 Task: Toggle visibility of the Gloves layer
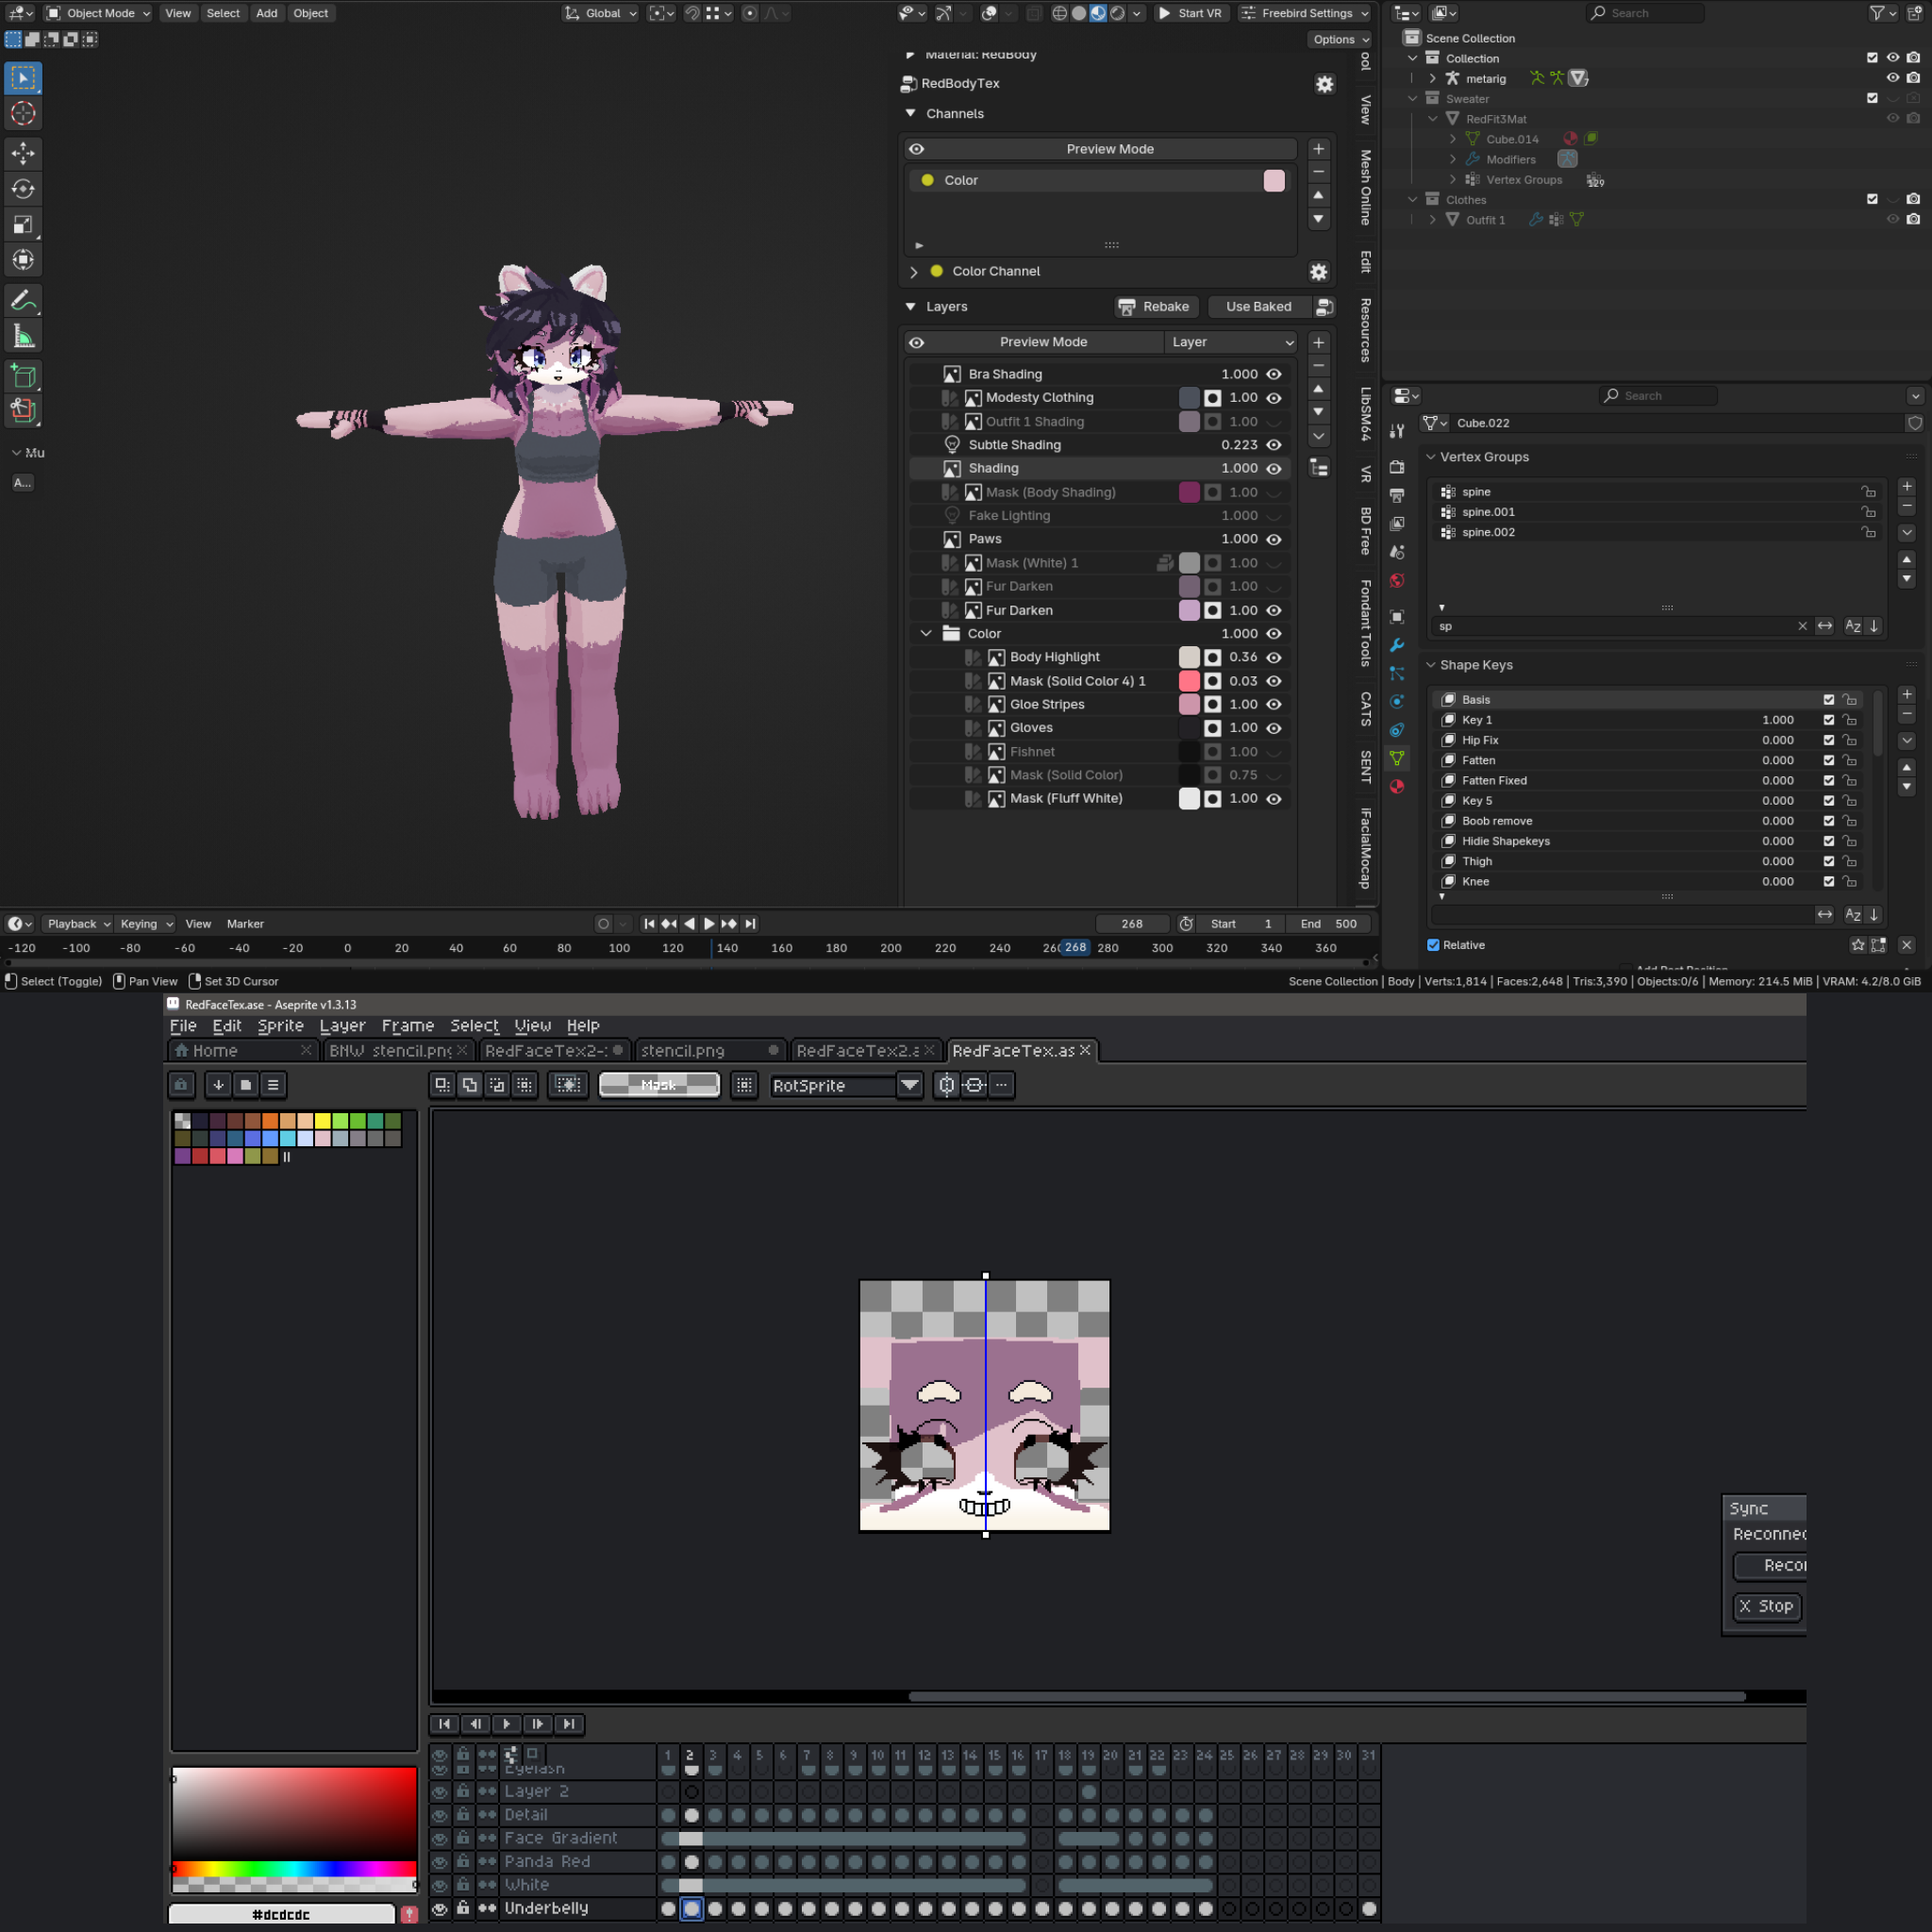1274,728
